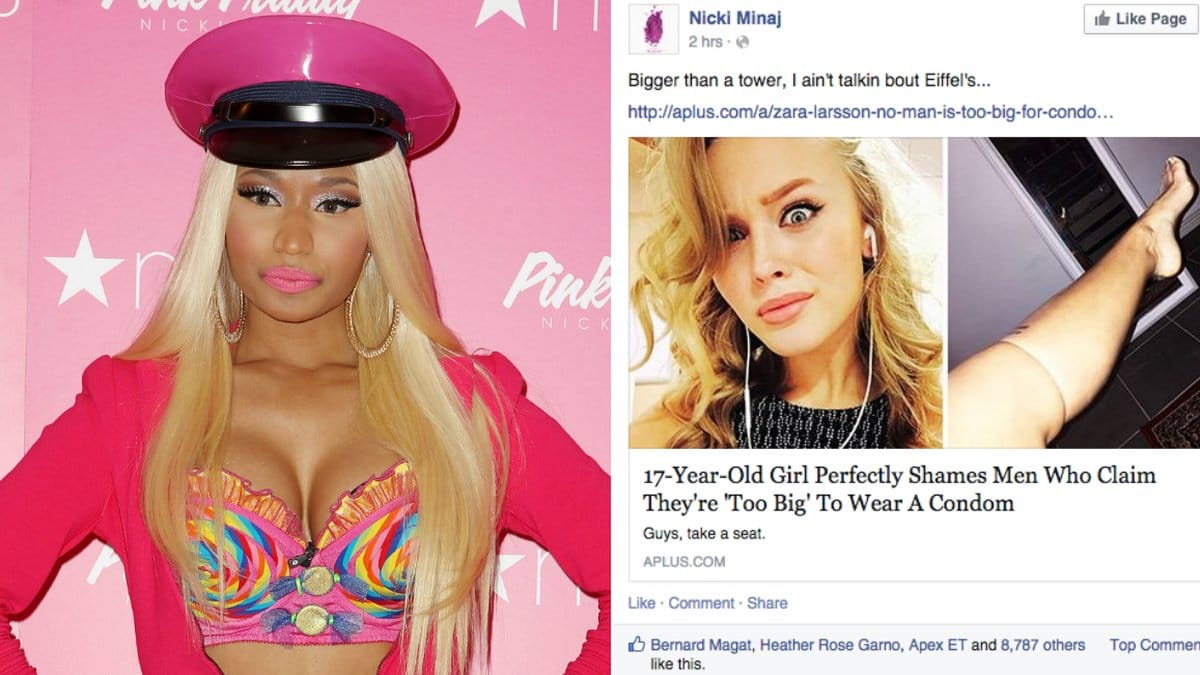
Task: Like the post via Like link
Action: click(641, 603)
